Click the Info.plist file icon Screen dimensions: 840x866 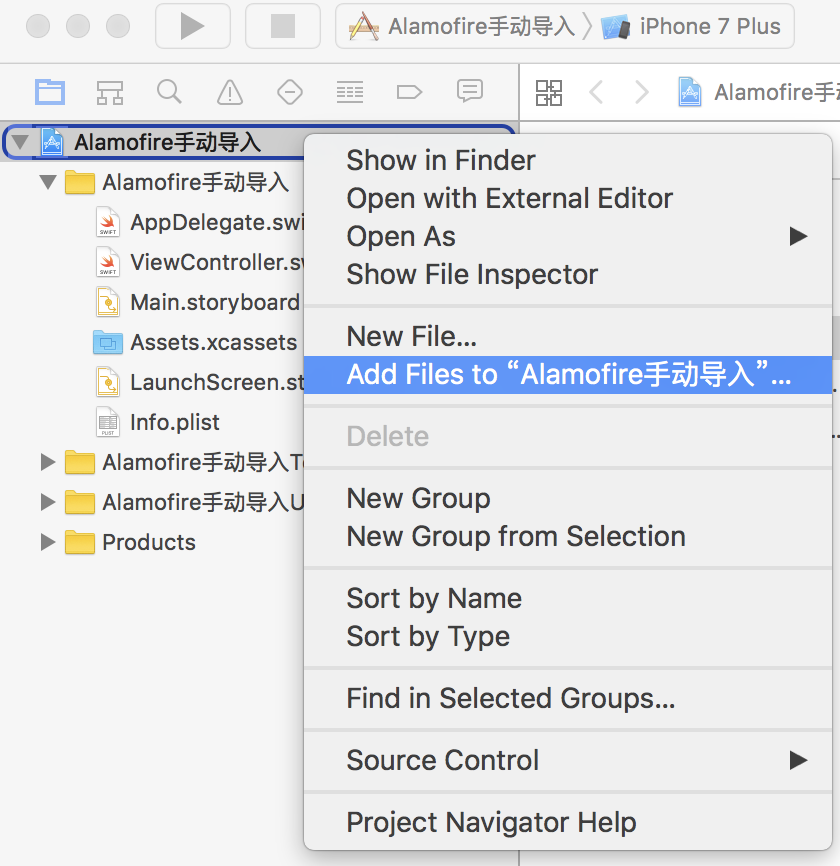[x=108, y=422]
